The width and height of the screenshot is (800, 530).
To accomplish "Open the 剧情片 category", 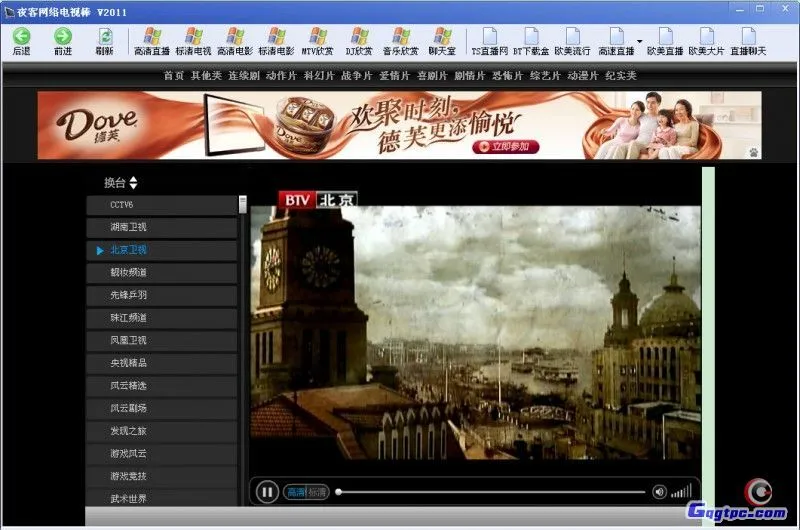I will pos(470,75).
